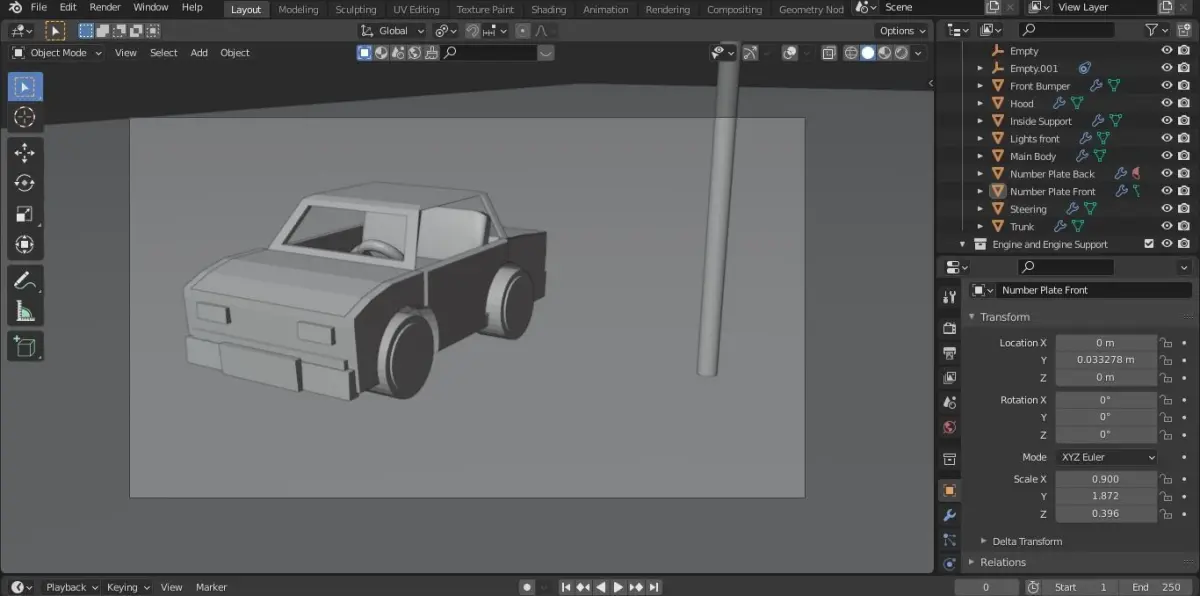Open the Scene properties tab
This screenshot has height=596, width=1200.
[949, 402]
